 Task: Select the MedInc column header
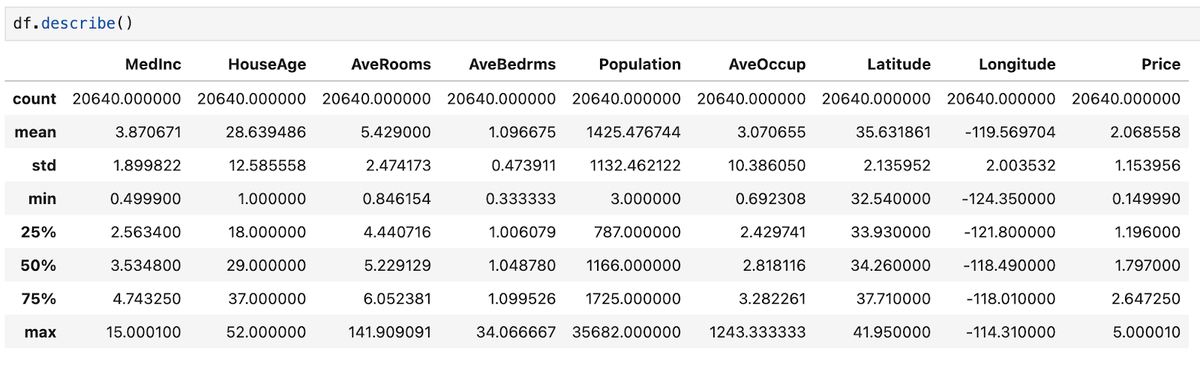155,64
